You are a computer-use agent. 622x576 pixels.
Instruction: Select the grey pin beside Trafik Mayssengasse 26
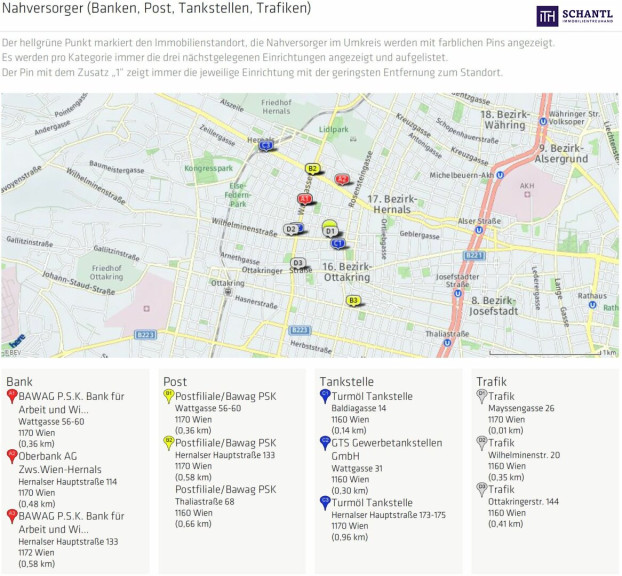[x=482, y=396]
